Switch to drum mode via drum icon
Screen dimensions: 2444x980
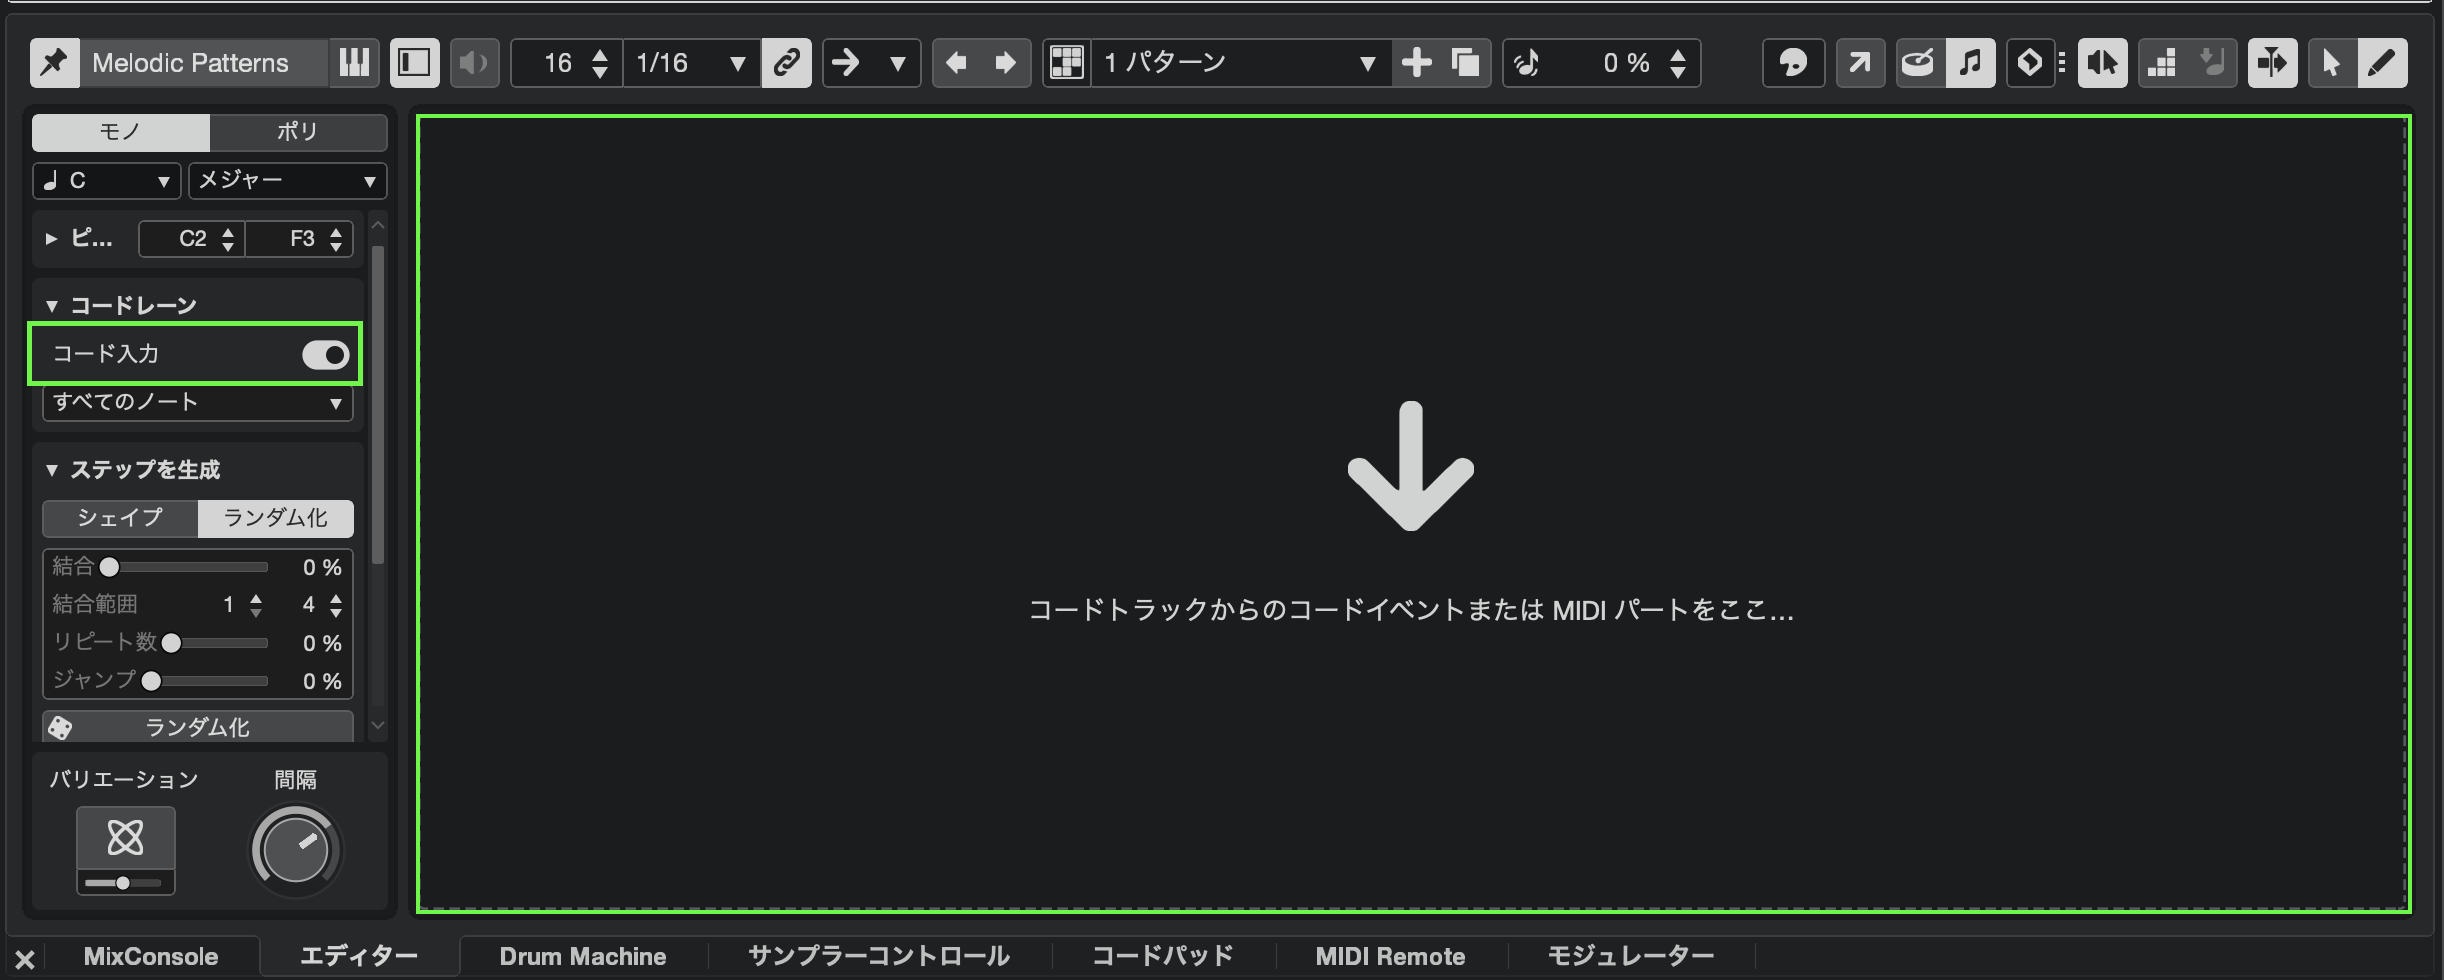pos(1920,63)
